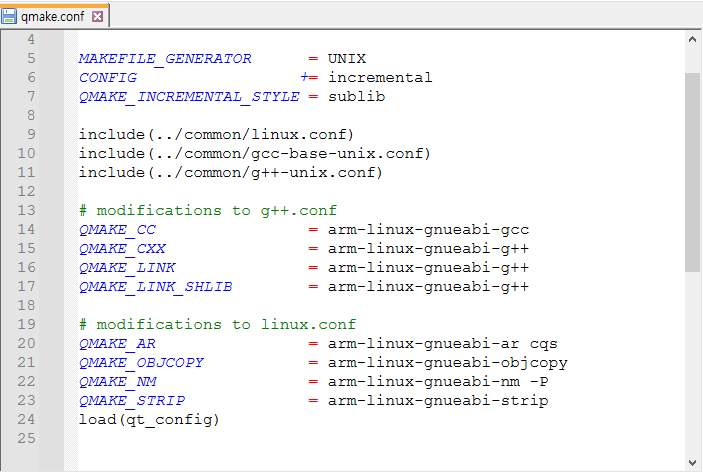
Task: Click load(qt_config) line
Action: [x=149, y=420]
